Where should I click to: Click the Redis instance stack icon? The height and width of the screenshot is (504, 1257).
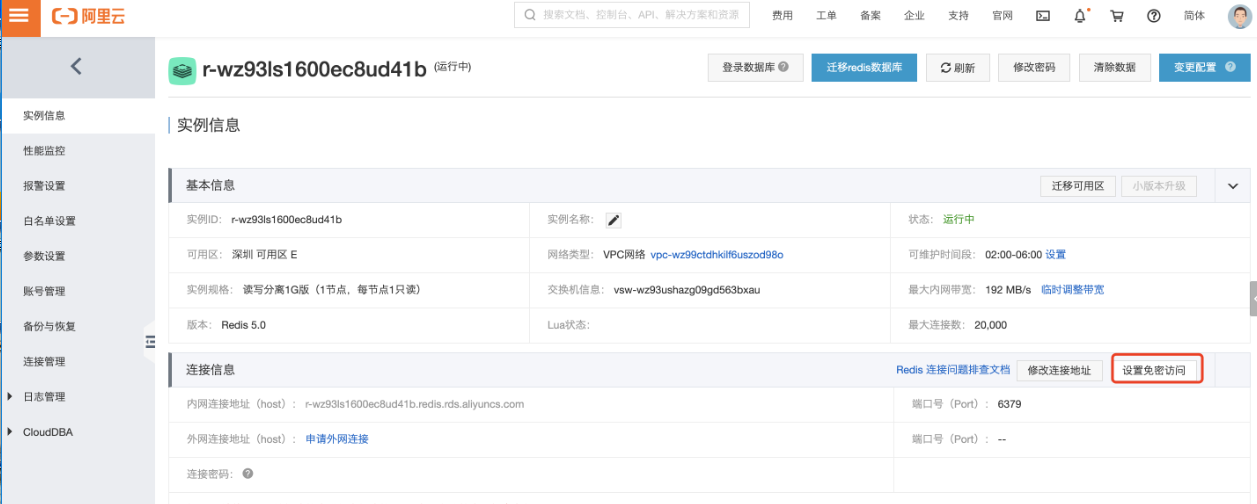(x=182, y=70)
